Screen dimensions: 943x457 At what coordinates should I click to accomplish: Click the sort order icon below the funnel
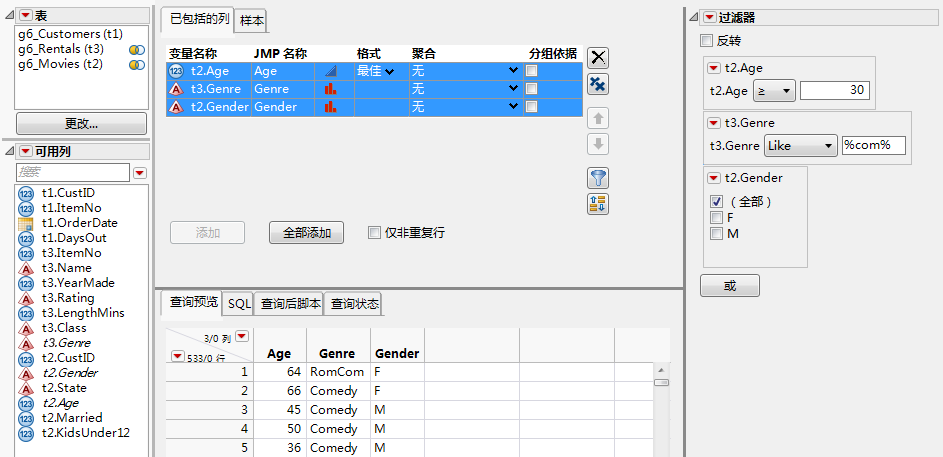[x=598, y=204]
